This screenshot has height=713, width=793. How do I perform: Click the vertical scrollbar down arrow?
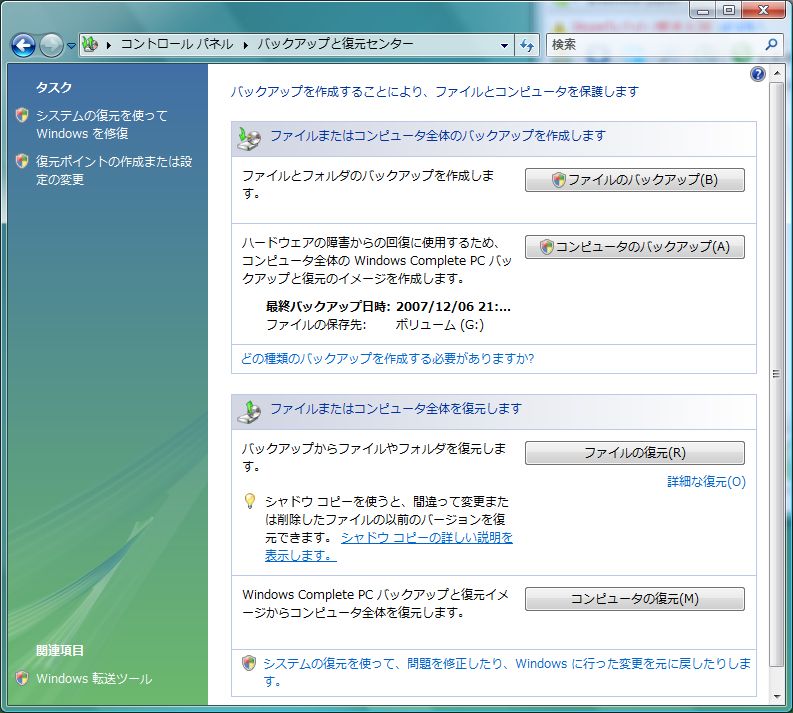[777, 697]
